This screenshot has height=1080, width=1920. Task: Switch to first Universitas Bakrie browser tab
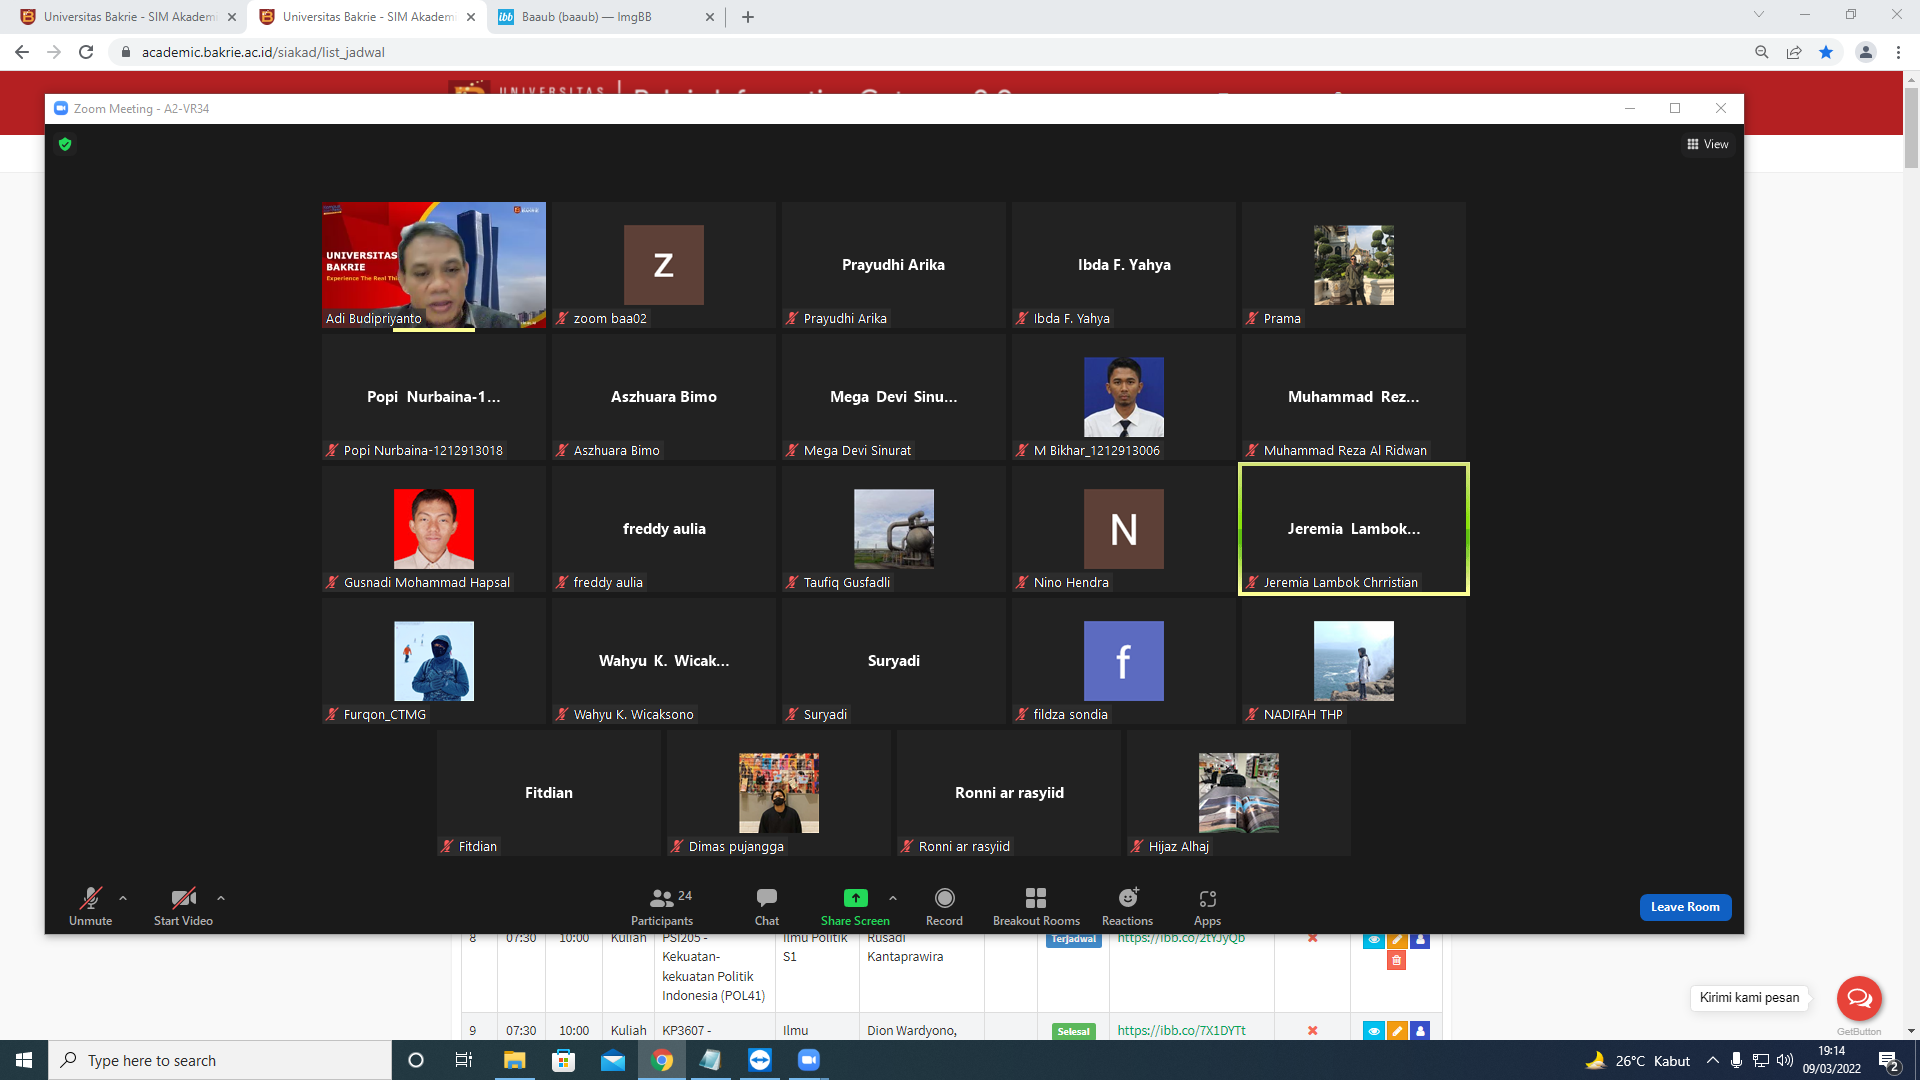(x=130, y=17)
